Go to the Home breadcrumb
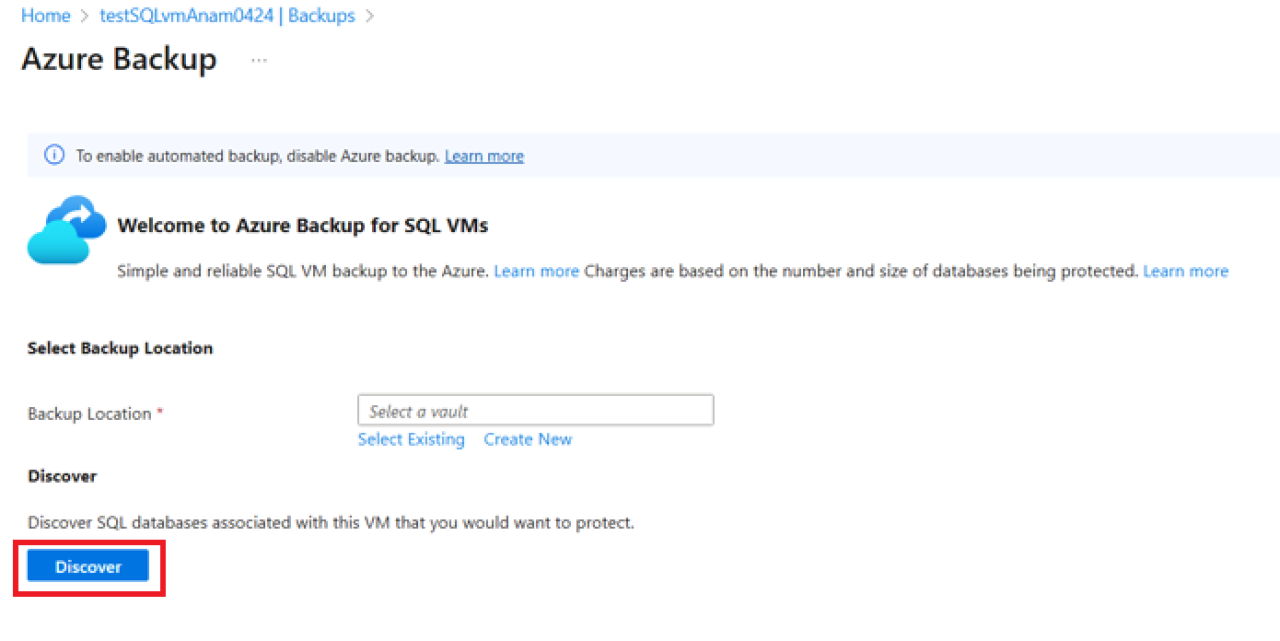The height and width of the screenshot is (641, 1280). pos(46,16)
